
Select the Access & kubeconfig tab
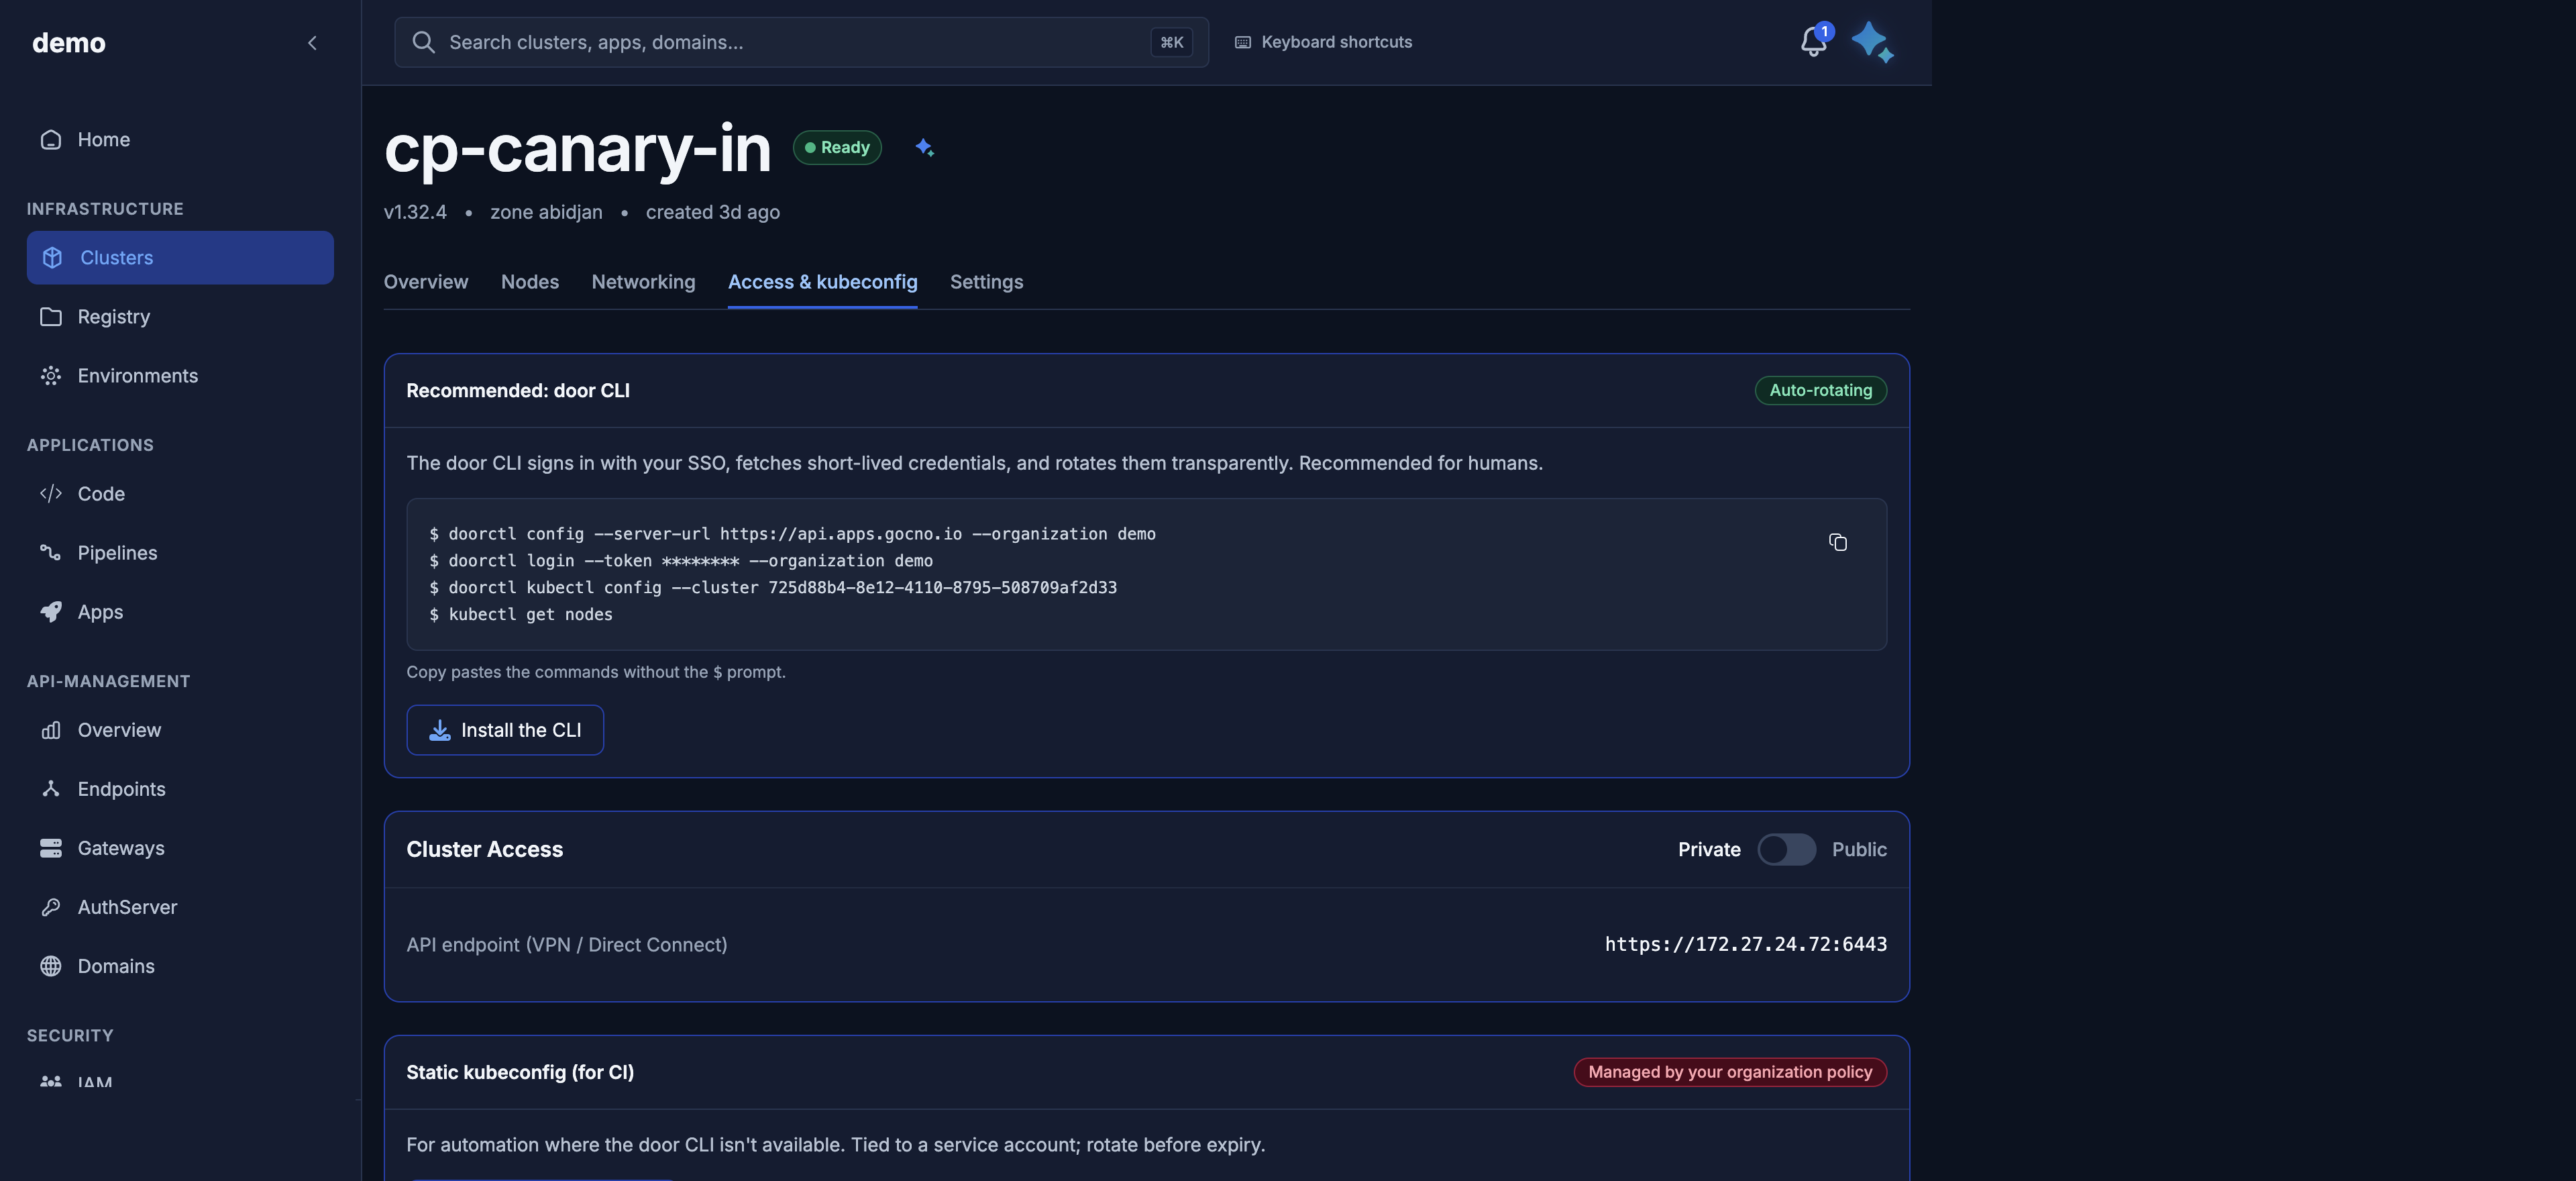tap(822, 282)
